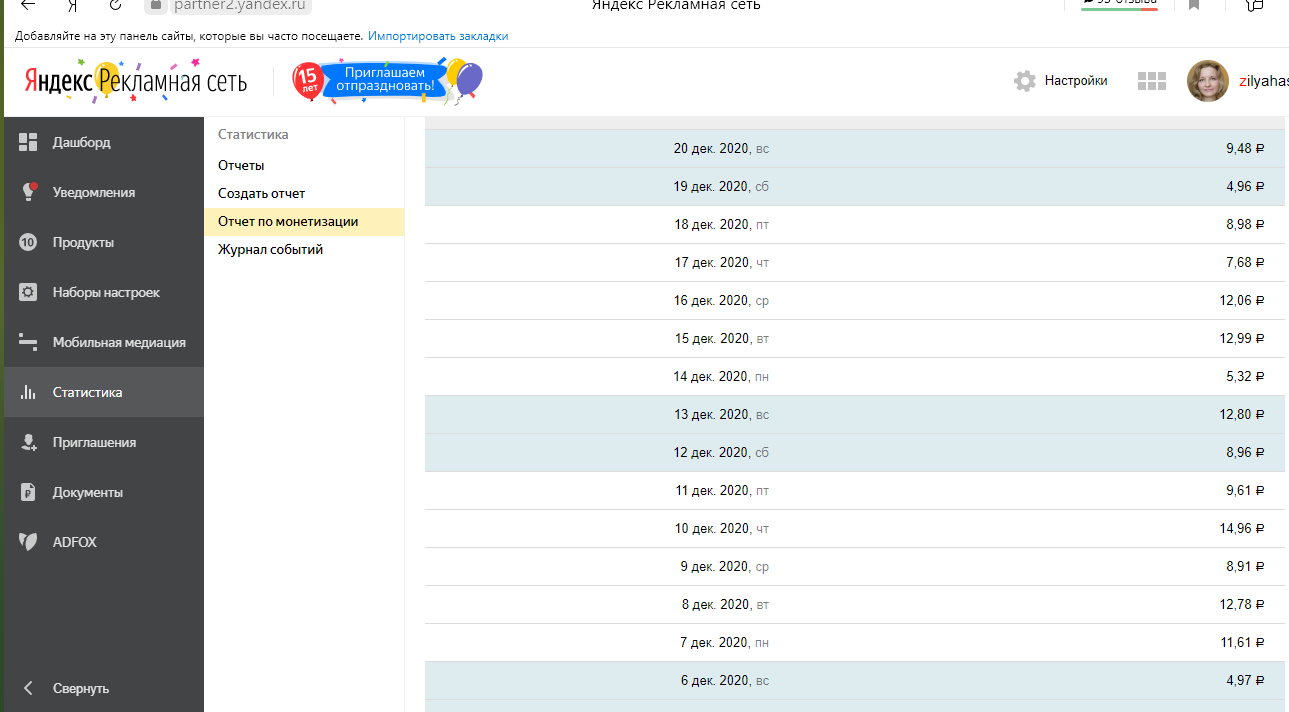Image resolution: width=1289 pixels, height=712 pixels.
Task: Reload the page with the refresh icon
Action: (115, 5)
